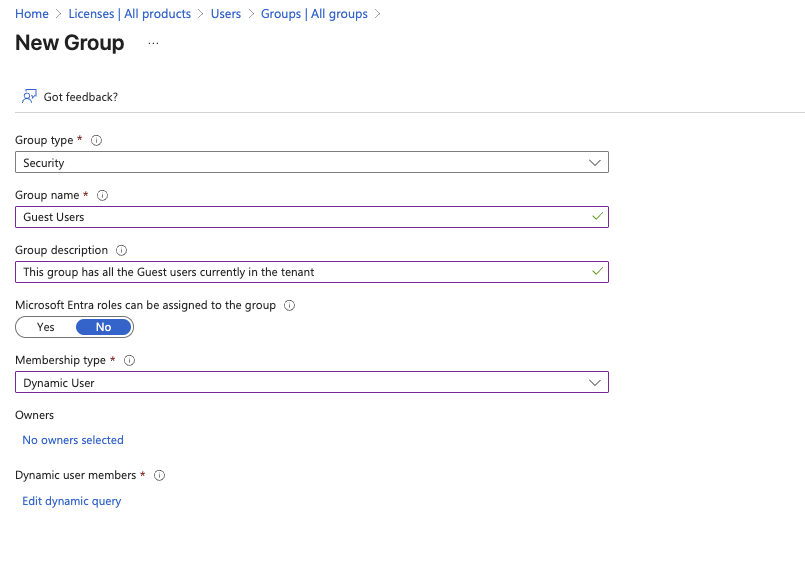Click into the Group name Guest Users field
The height and width of the screenshot is (563, 805).
312,217
